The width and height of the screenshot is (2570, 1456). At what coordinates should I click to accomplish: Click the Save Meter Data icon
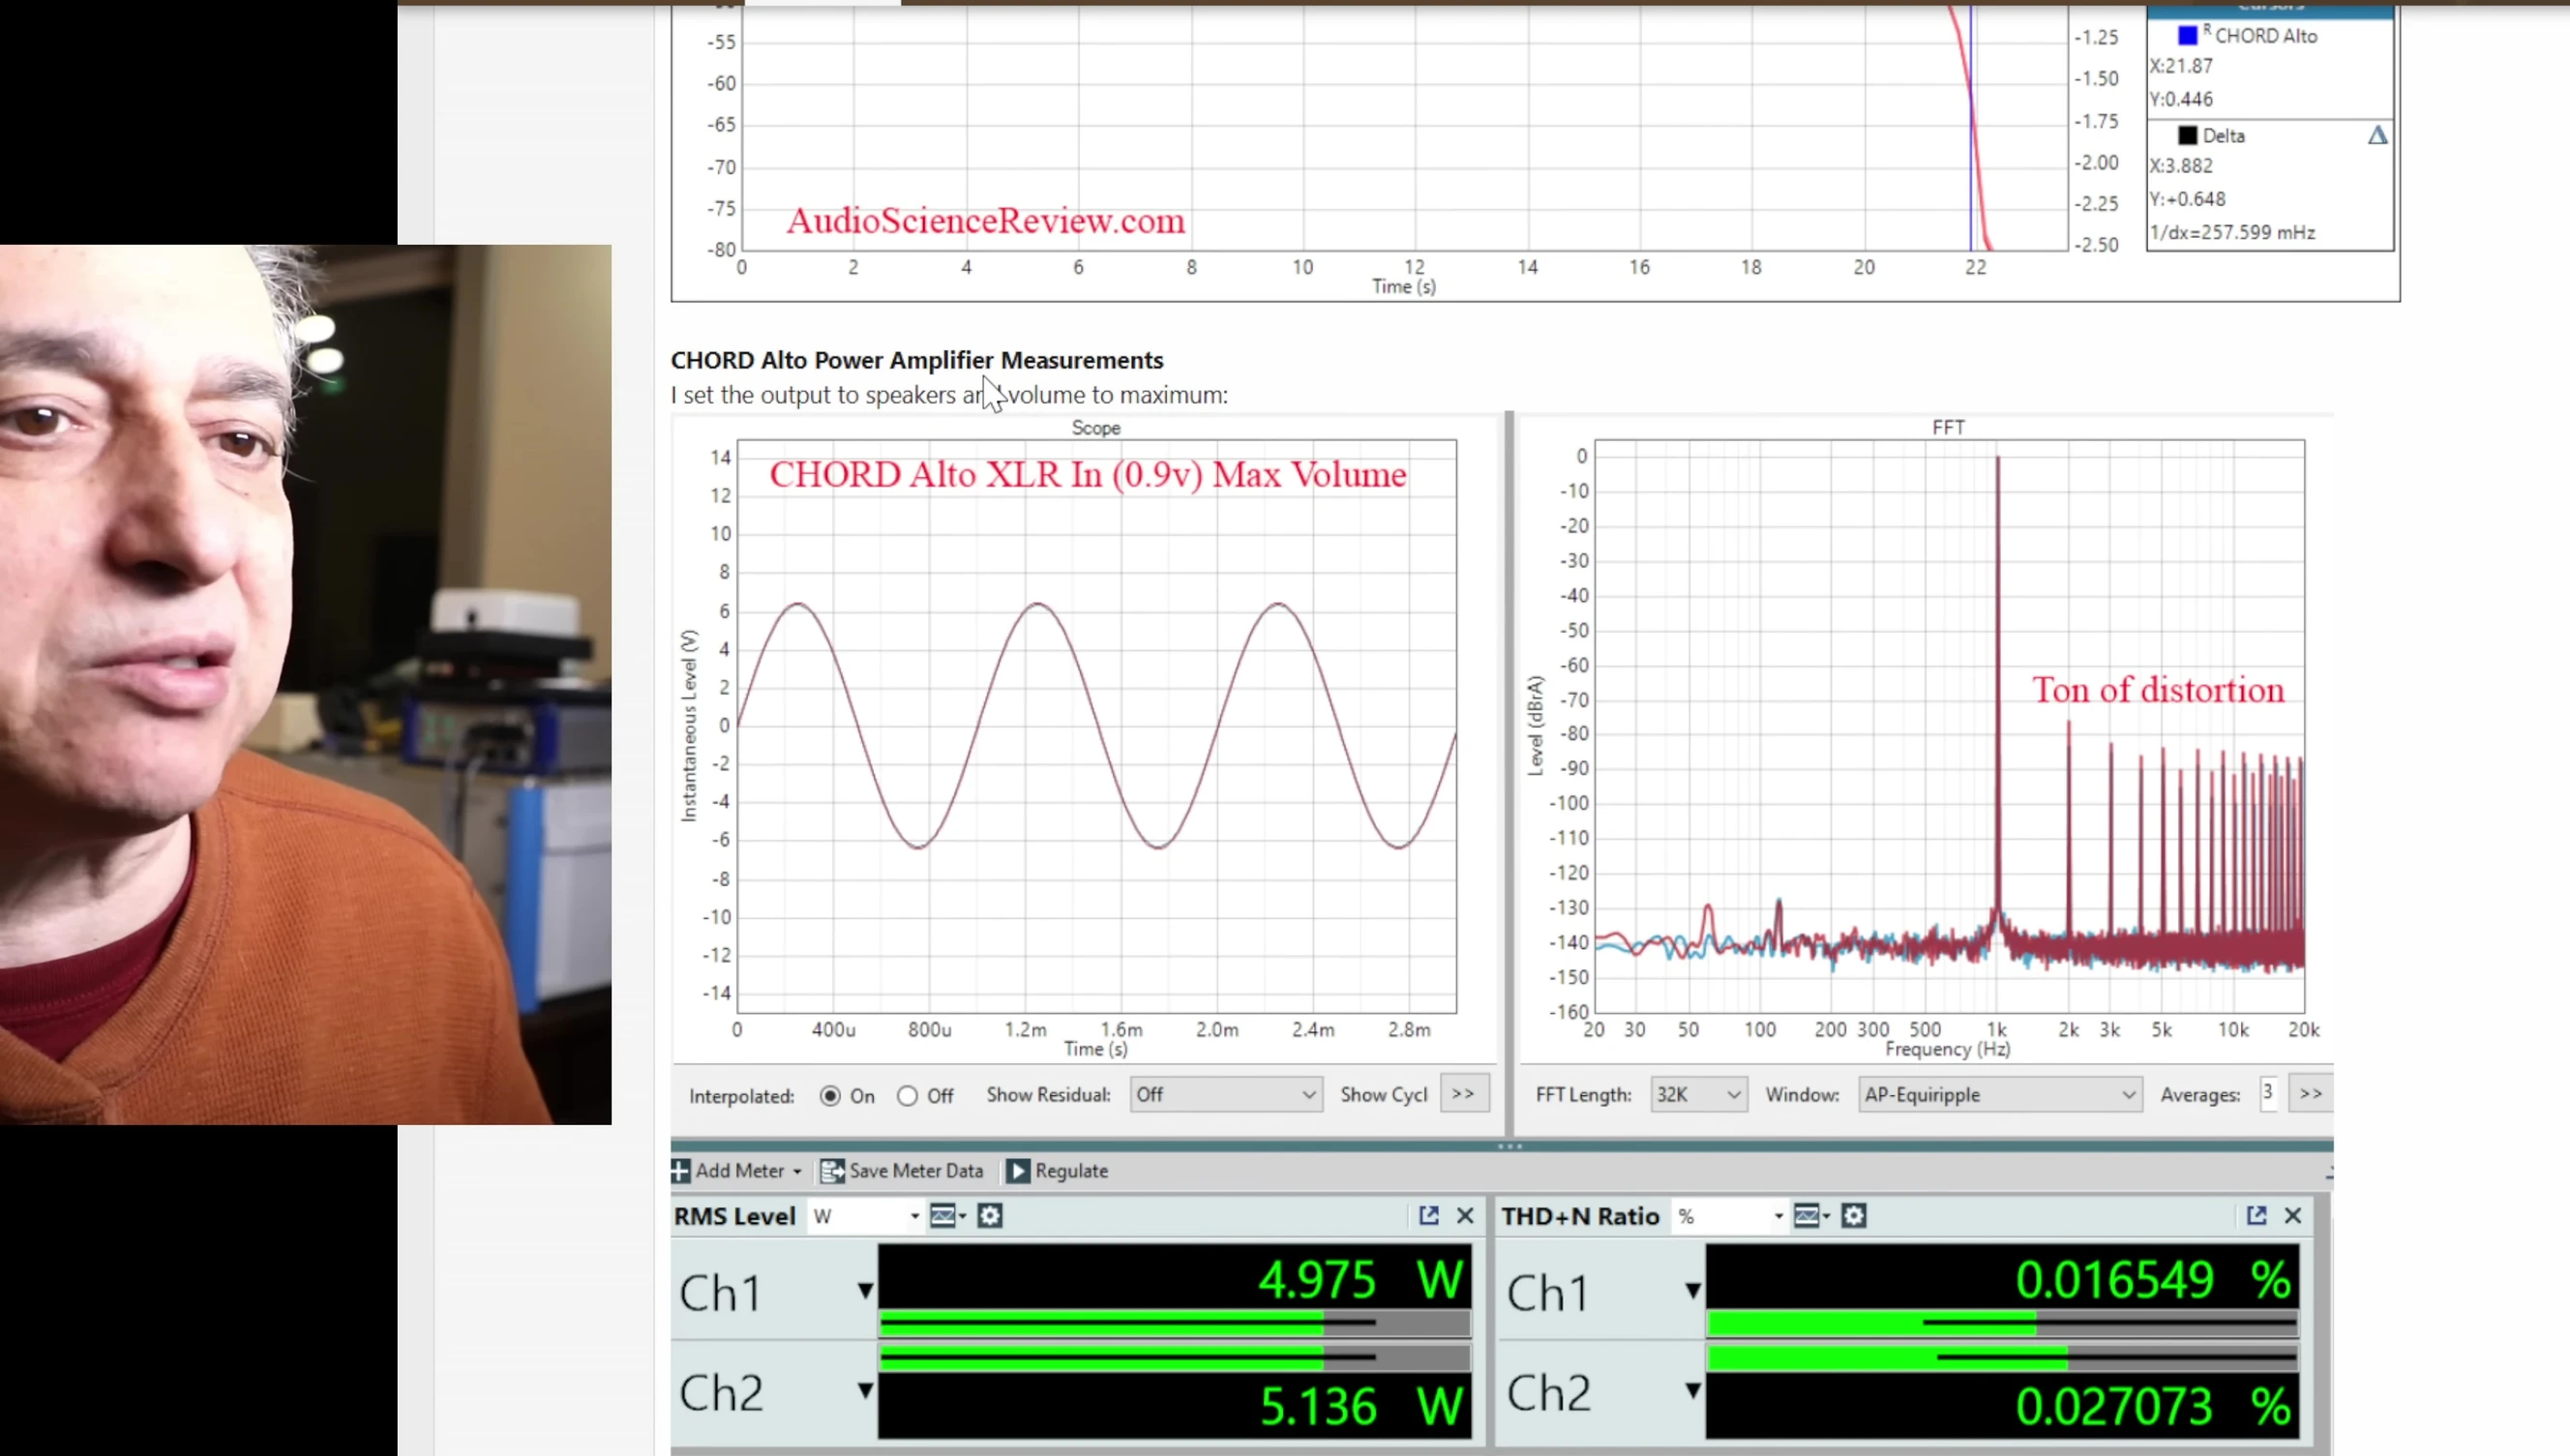tap(832, 1170)
